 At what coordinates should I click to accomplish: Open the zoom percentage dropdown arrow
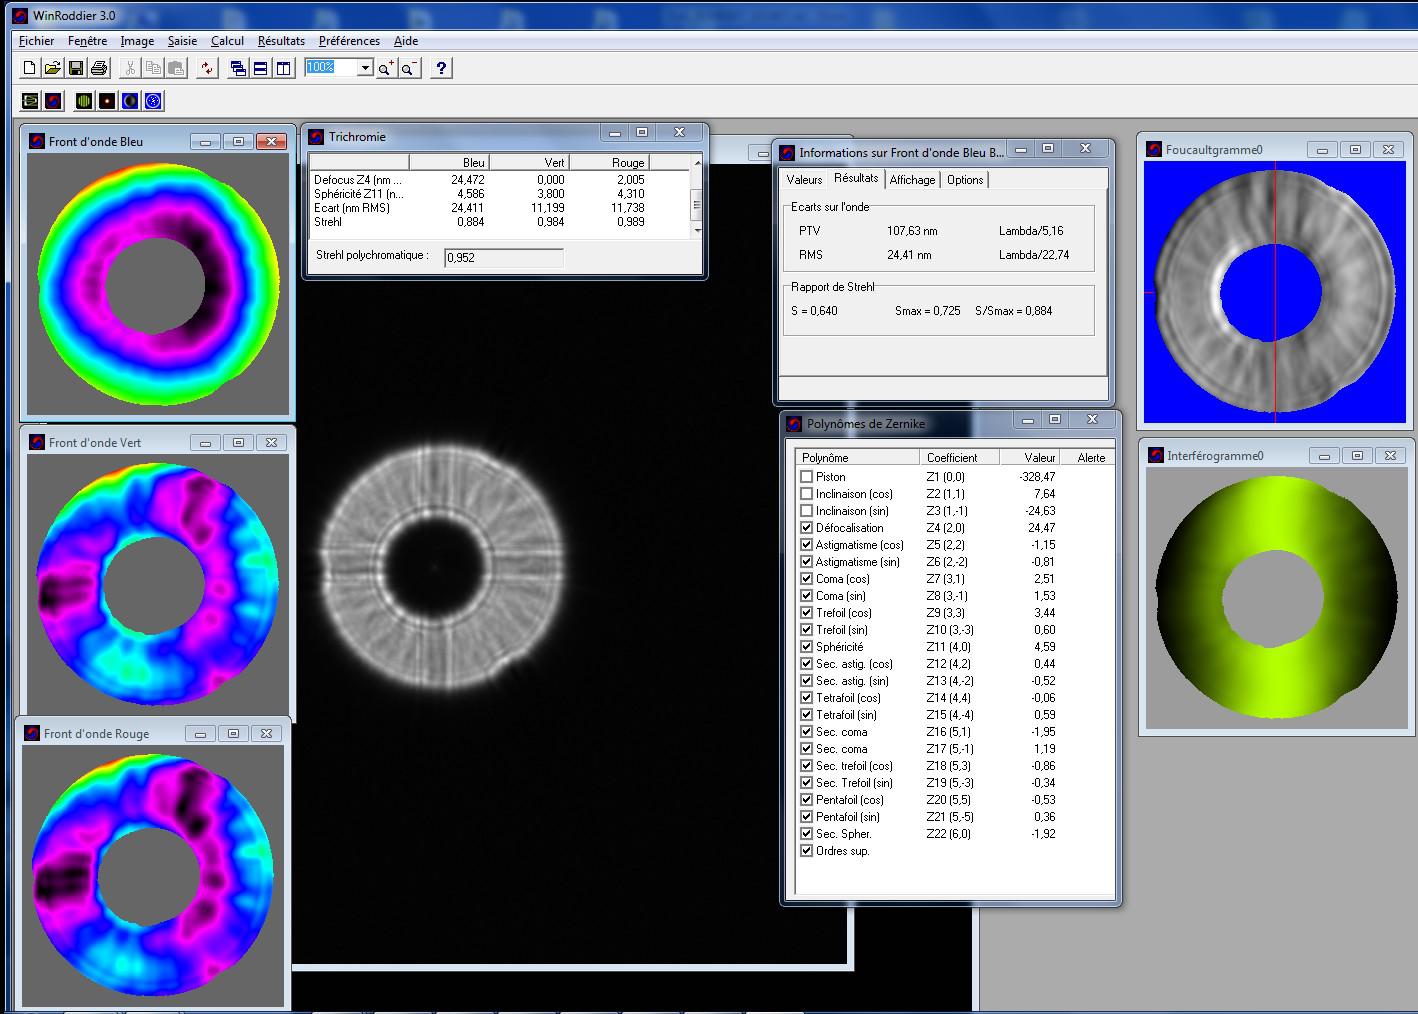[x=365, y=68]
